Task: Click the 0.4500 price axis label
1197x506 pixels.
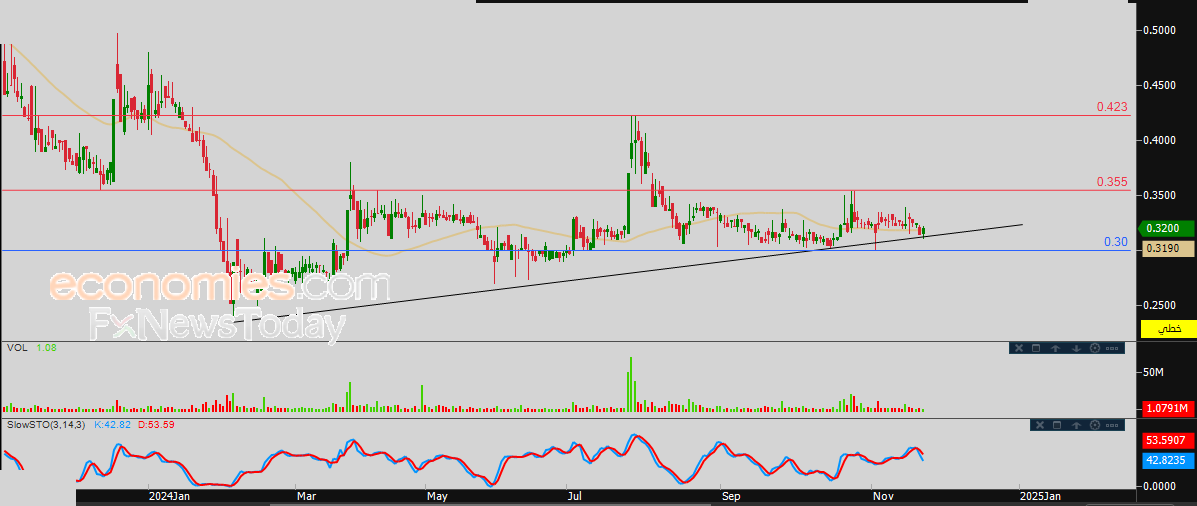Action: click(x=1159, y=85)
